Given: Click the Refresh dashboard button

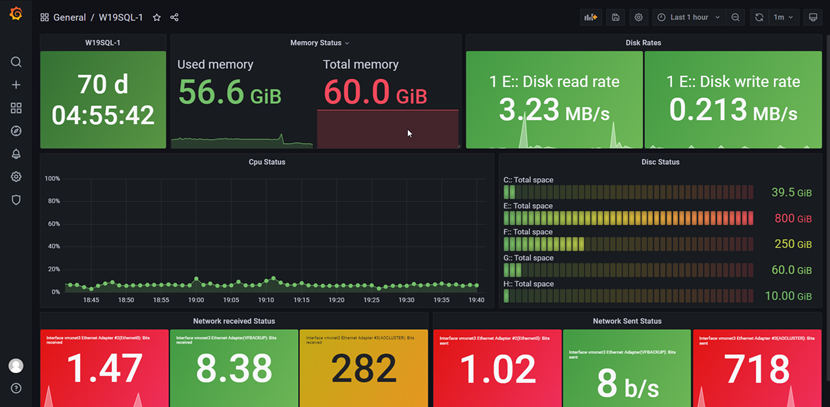Looking at the screenshot, I should [x=759, y=17].
